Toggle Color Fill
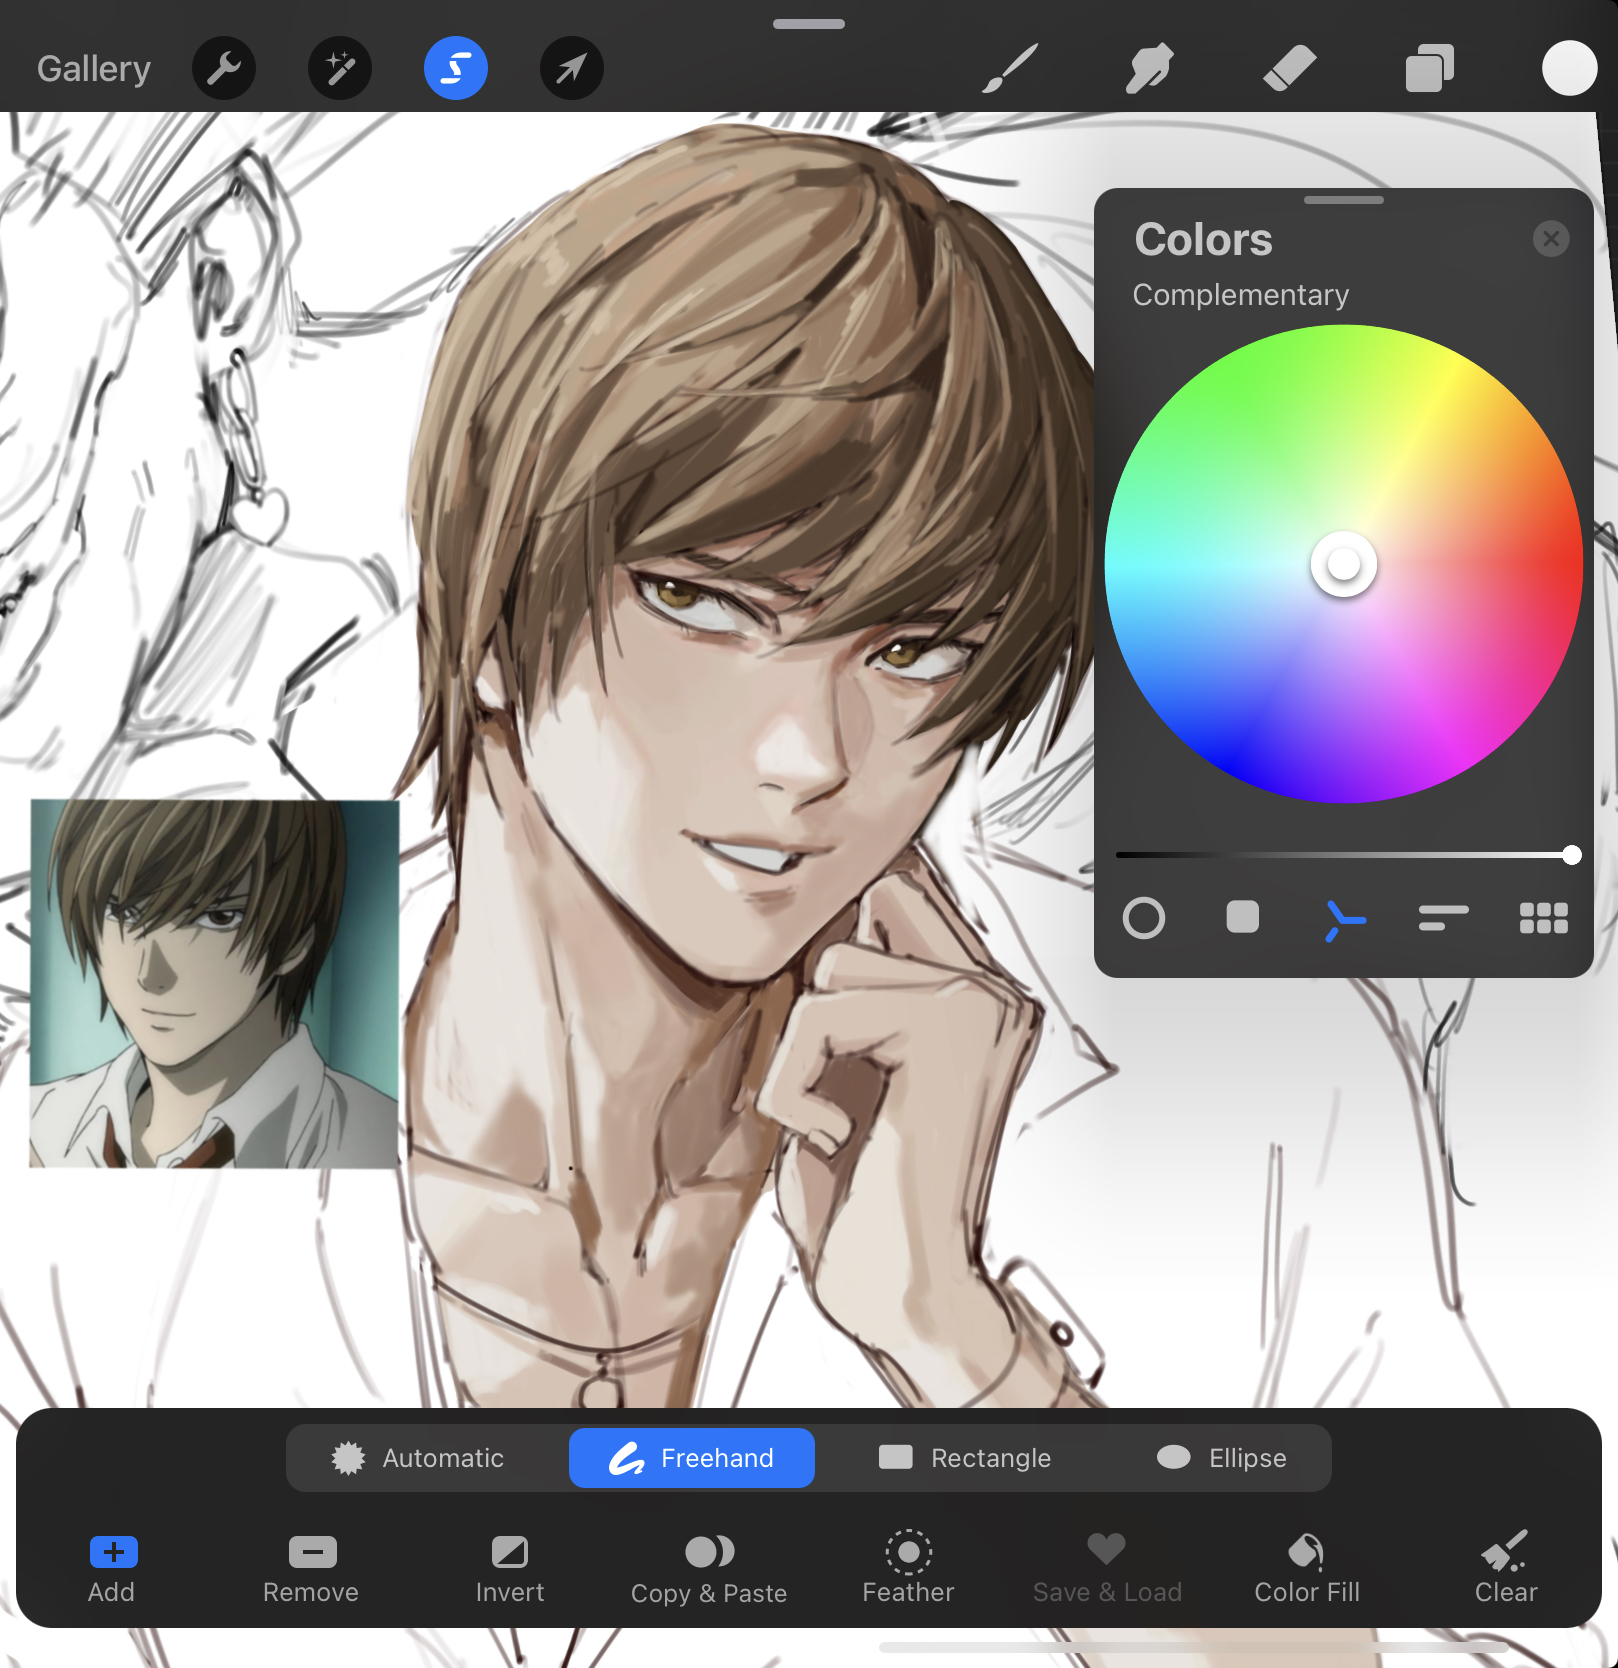 [1307, 1568]
